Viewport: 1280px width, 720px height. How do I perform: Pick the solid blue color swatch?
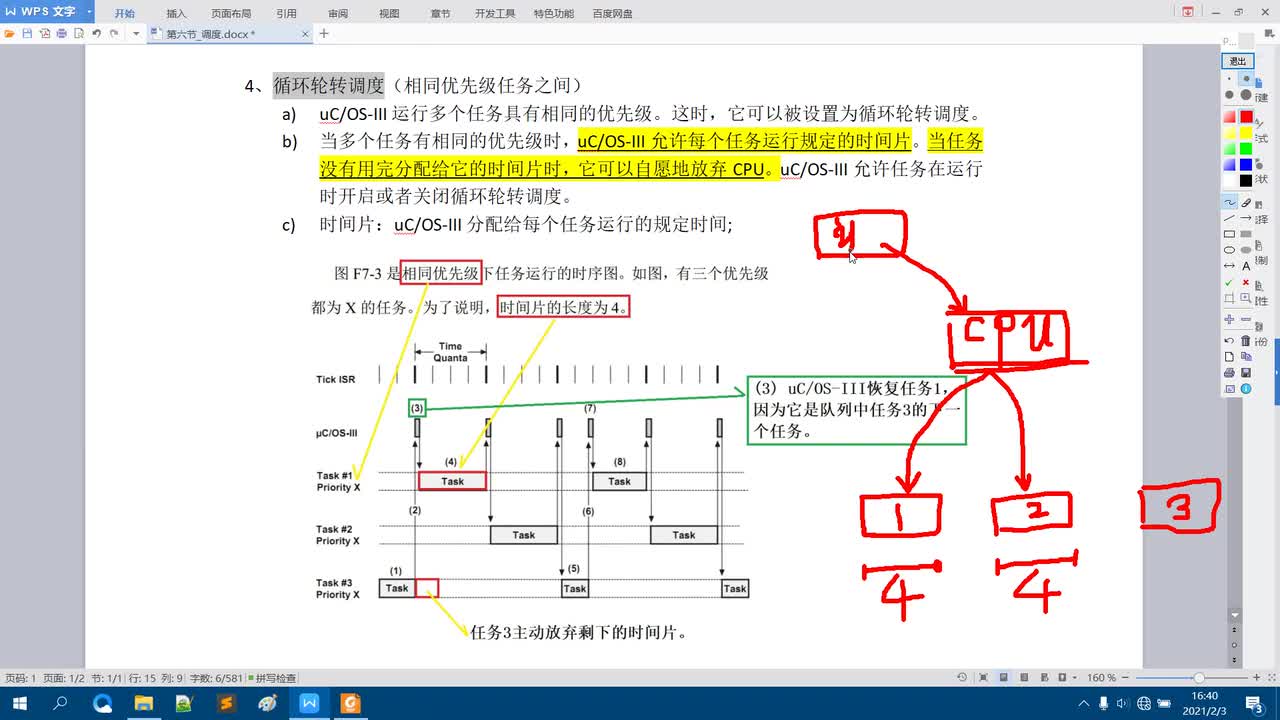[1246, 164]
